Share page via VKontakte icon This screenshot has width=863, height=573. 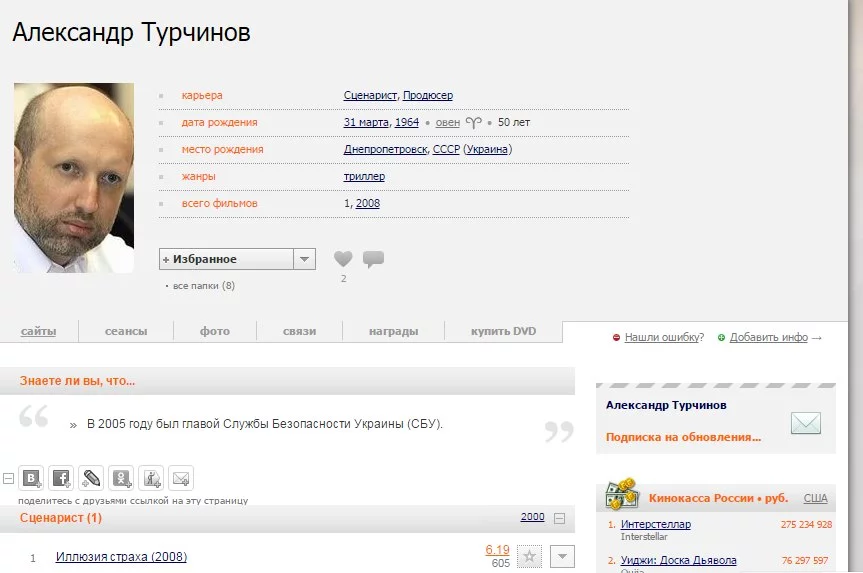pos(31,478)
